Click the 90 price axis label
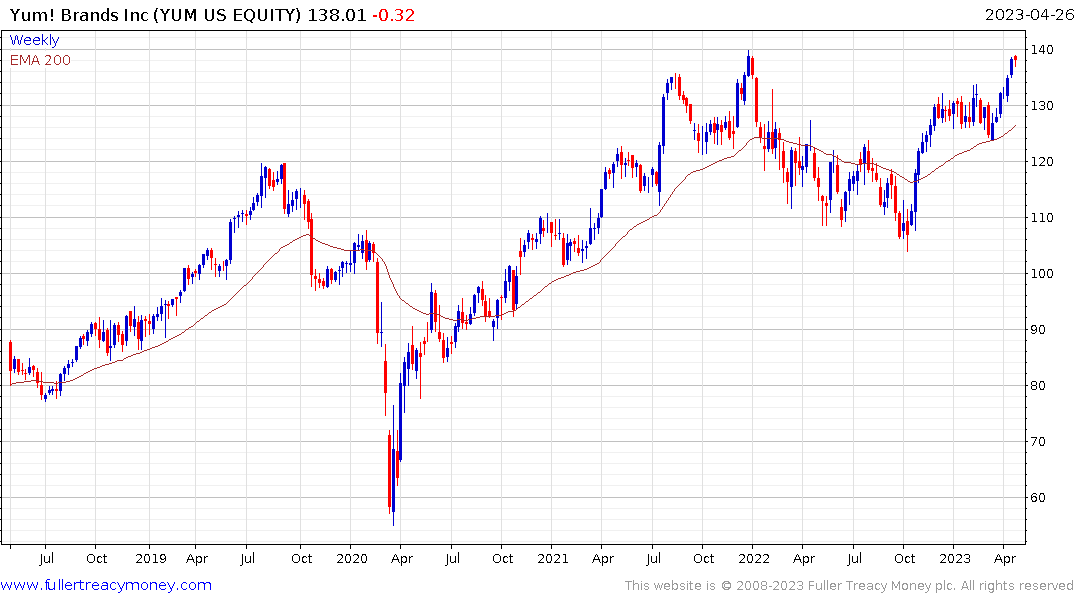The width and height of the screenshot is (1075, 600). (x=1038, y=330)
